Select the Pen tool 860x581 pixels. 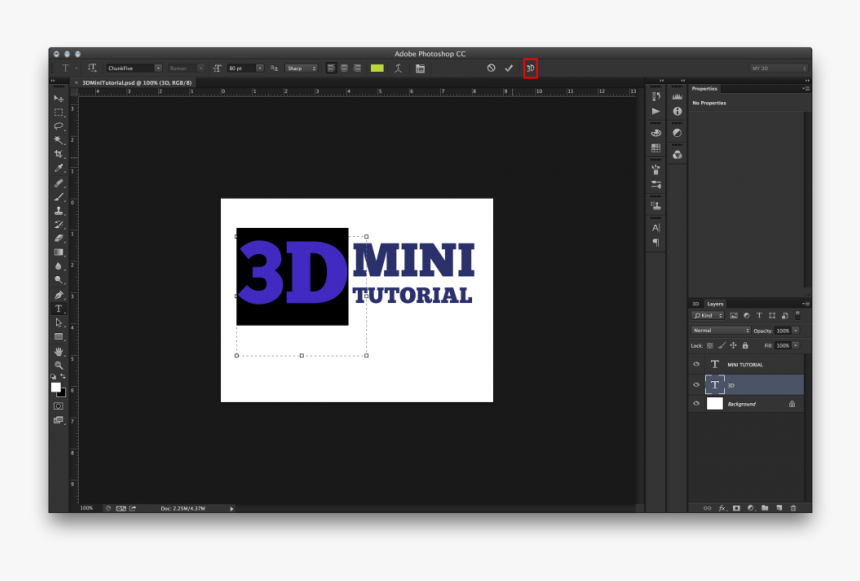click(59, 295)
